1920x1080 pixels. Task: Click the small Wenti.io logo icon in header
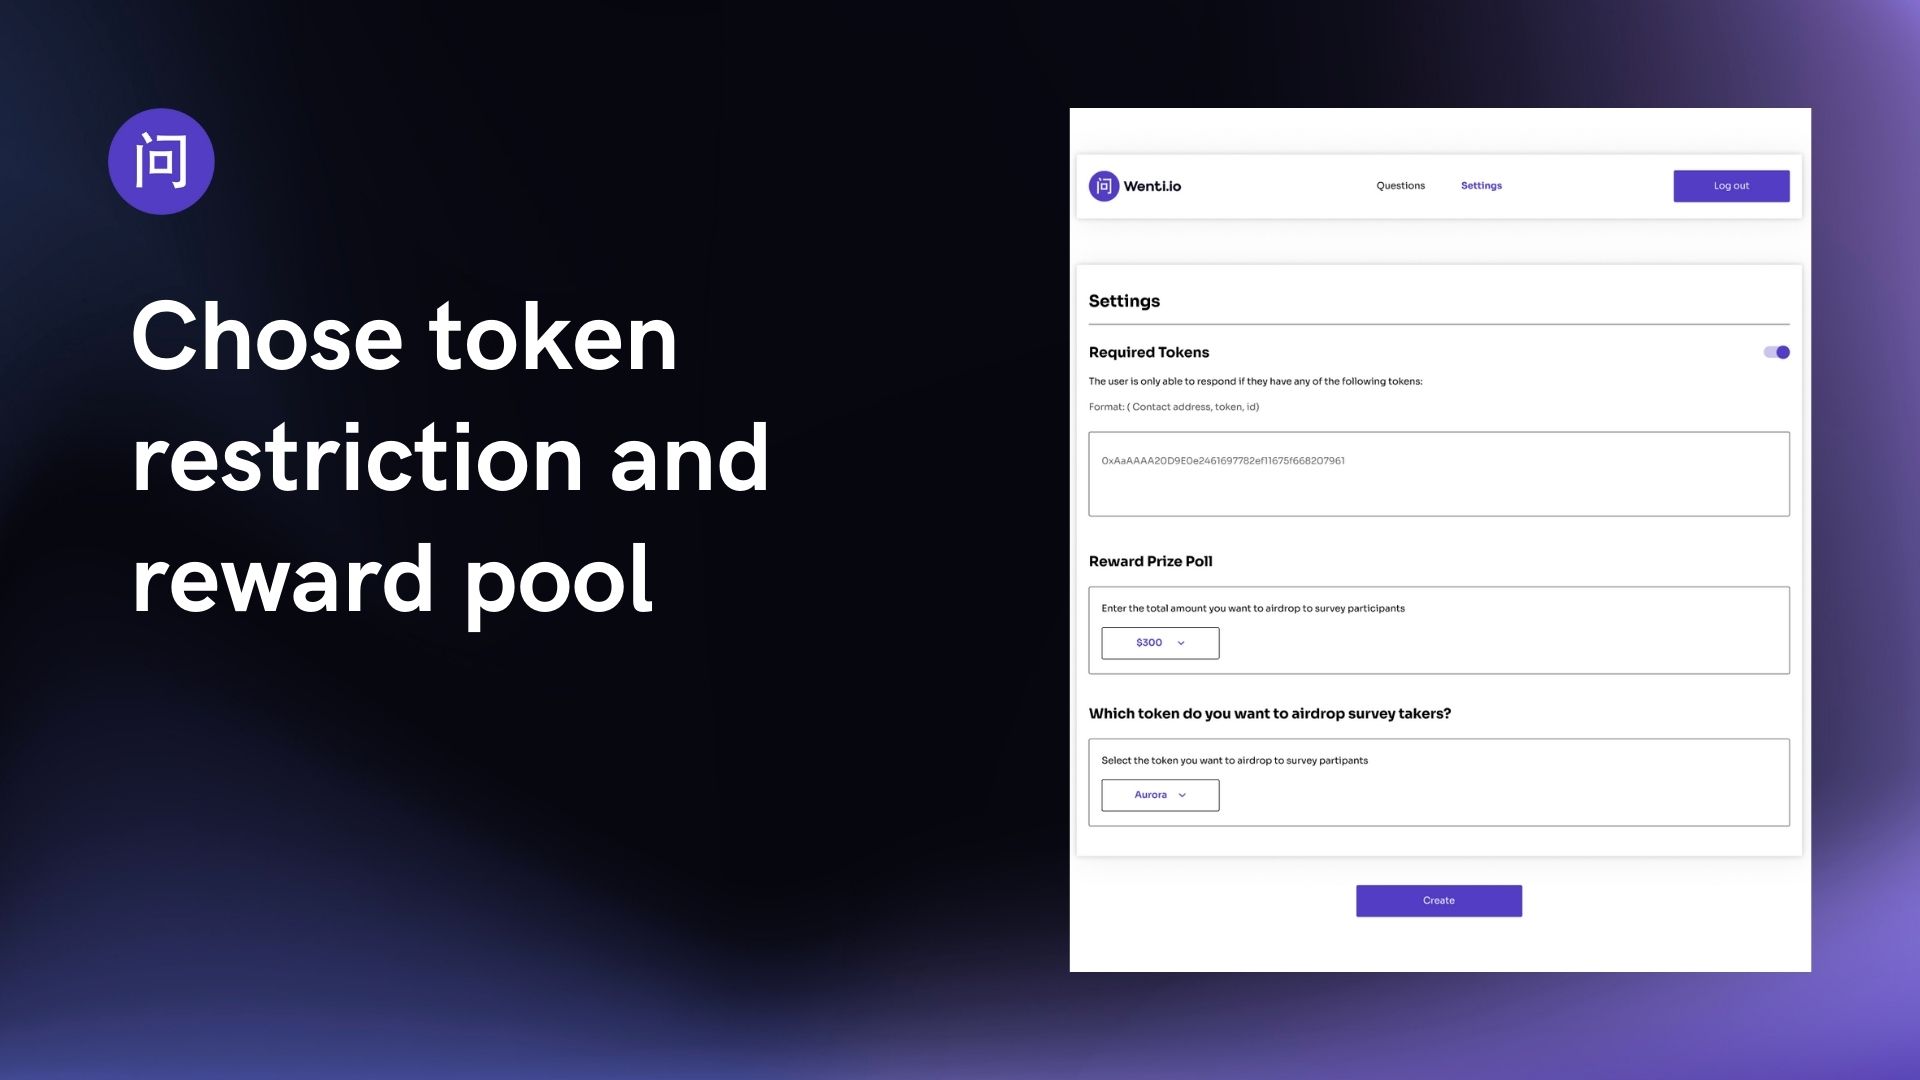coord(1103,186)
